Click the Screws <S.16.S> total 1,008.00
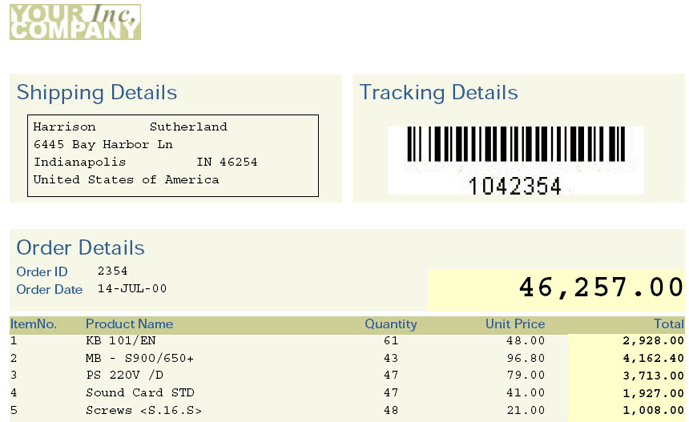 tap(653, 411)
